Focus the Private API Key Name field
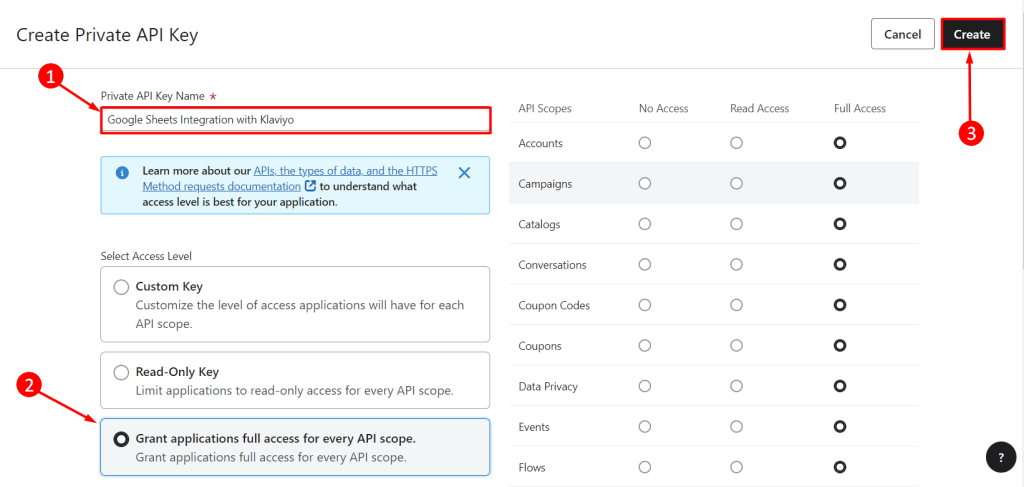Viewport: 1024px width, 487px height. pyautogui.click(x=295, y=120)
